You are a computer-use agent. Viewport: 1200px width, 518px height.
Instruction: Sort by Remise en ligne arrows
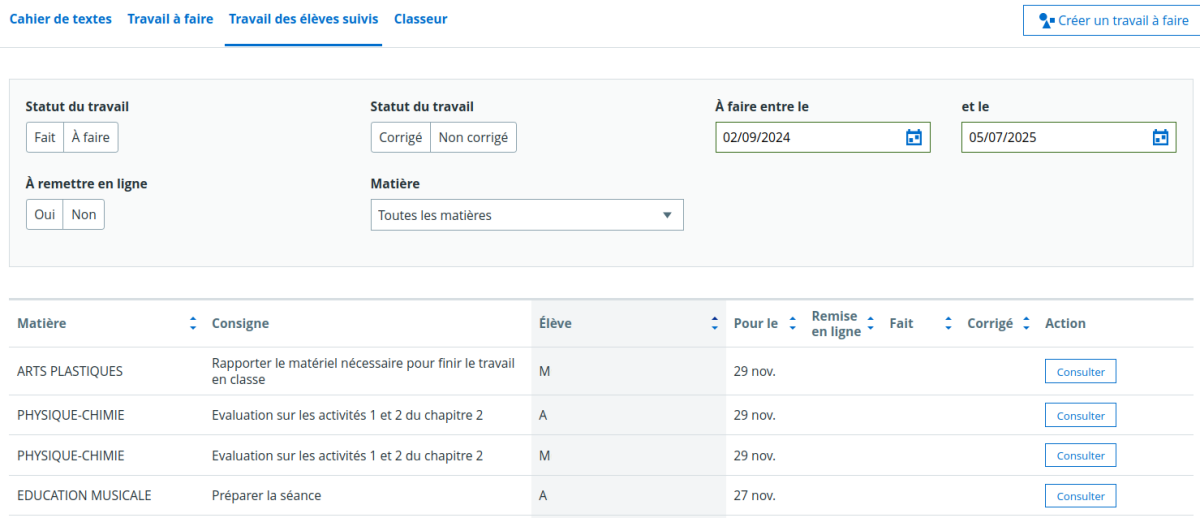(870, 324)
